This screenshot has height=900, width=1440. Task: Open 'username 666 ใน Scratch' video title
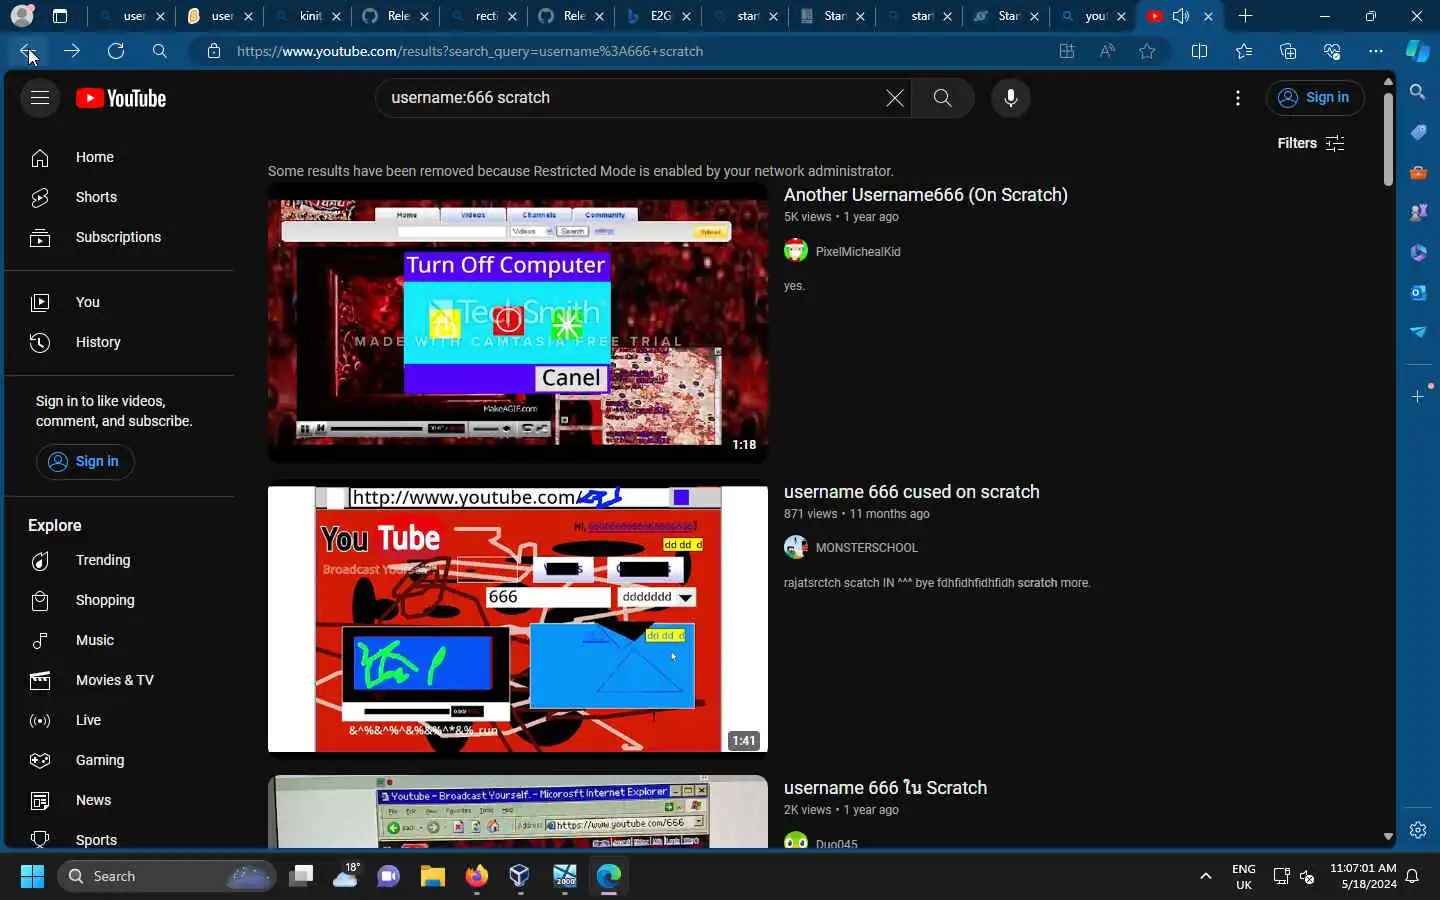885,788
